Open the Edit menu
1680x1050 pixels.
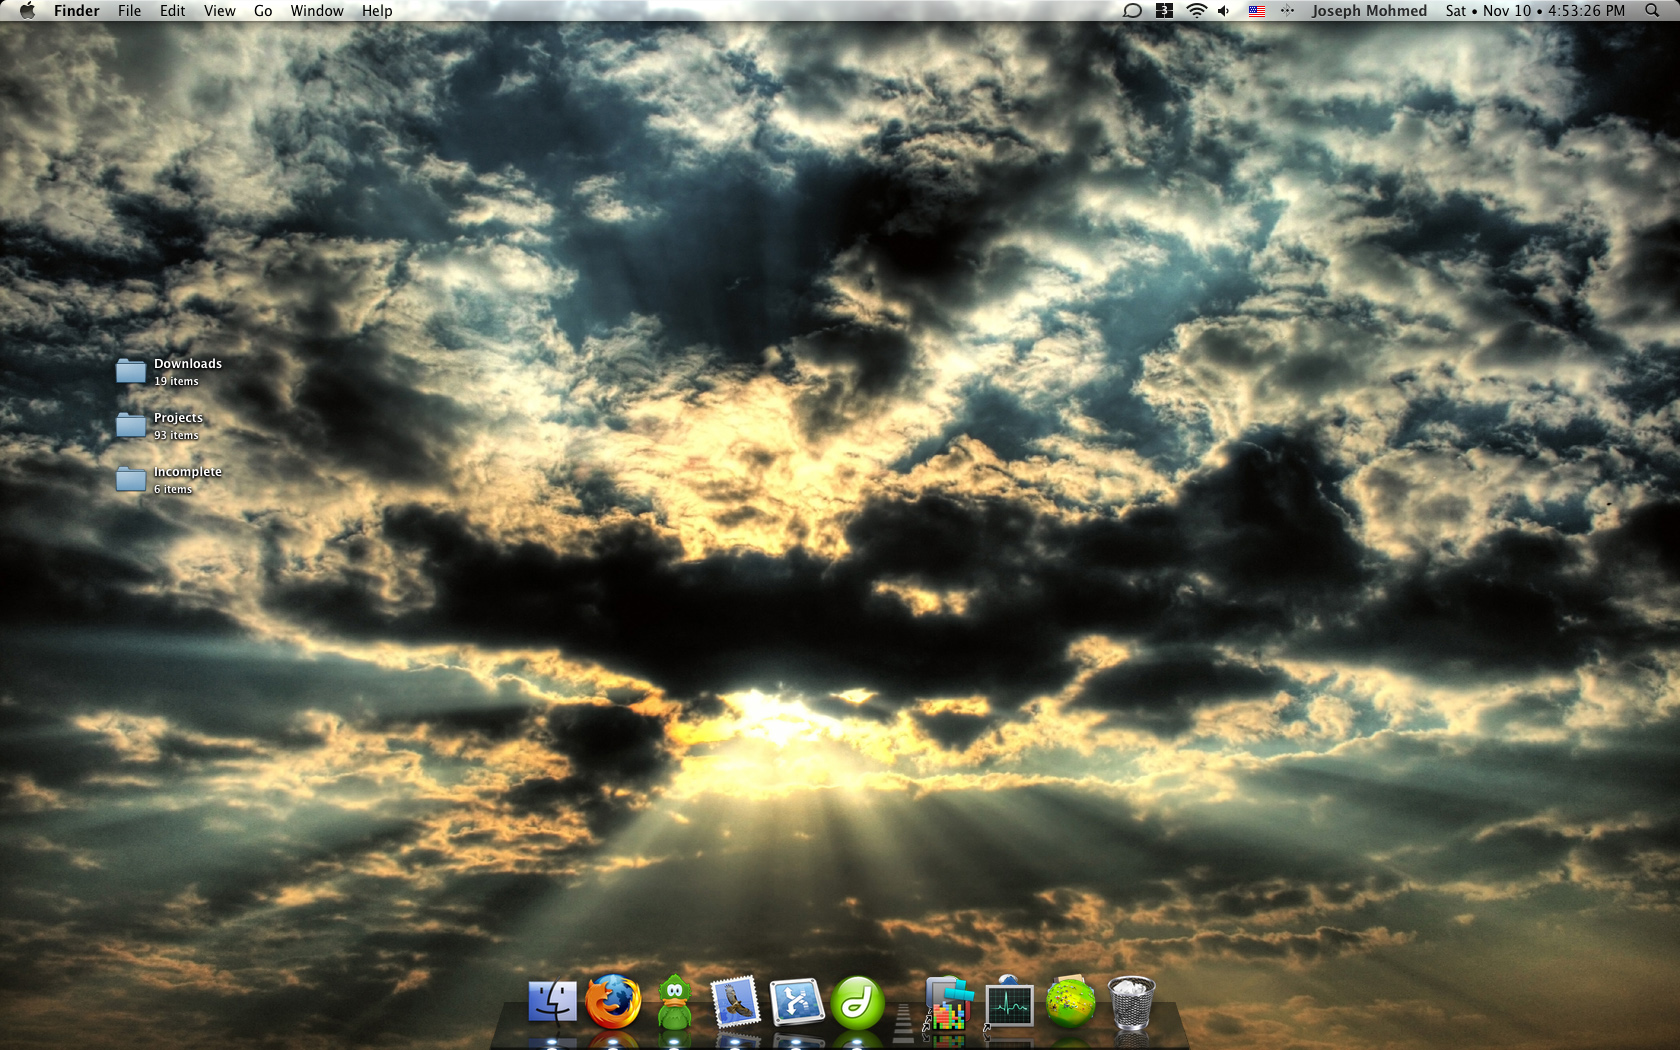point(172,11)
